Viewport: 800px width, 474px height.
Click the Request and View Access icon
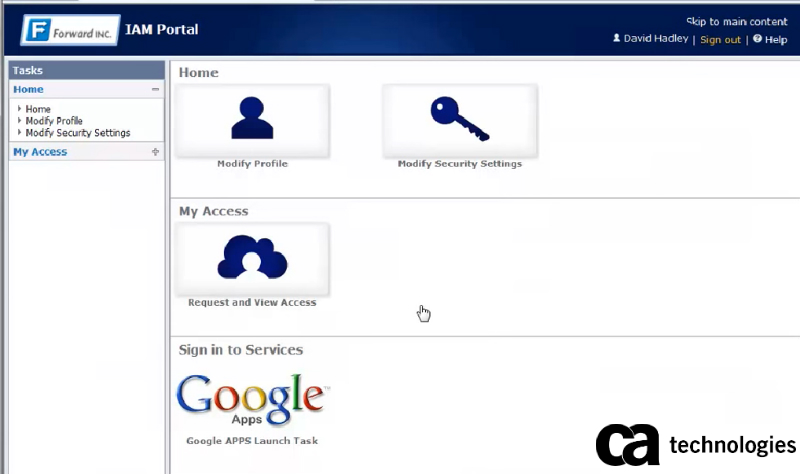(x=252, y=257)
